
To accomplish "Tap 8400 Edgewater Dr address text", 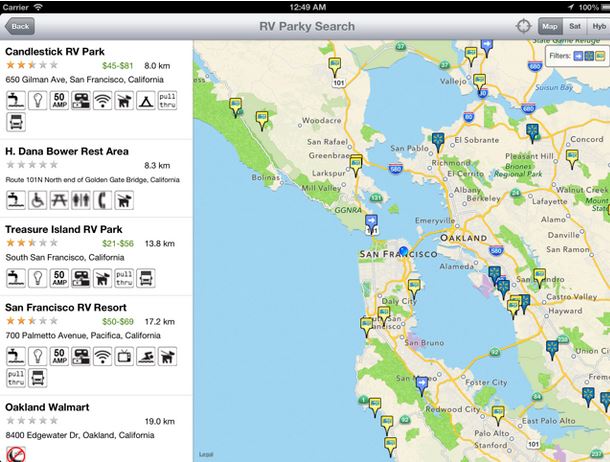I will click(80, 435).
